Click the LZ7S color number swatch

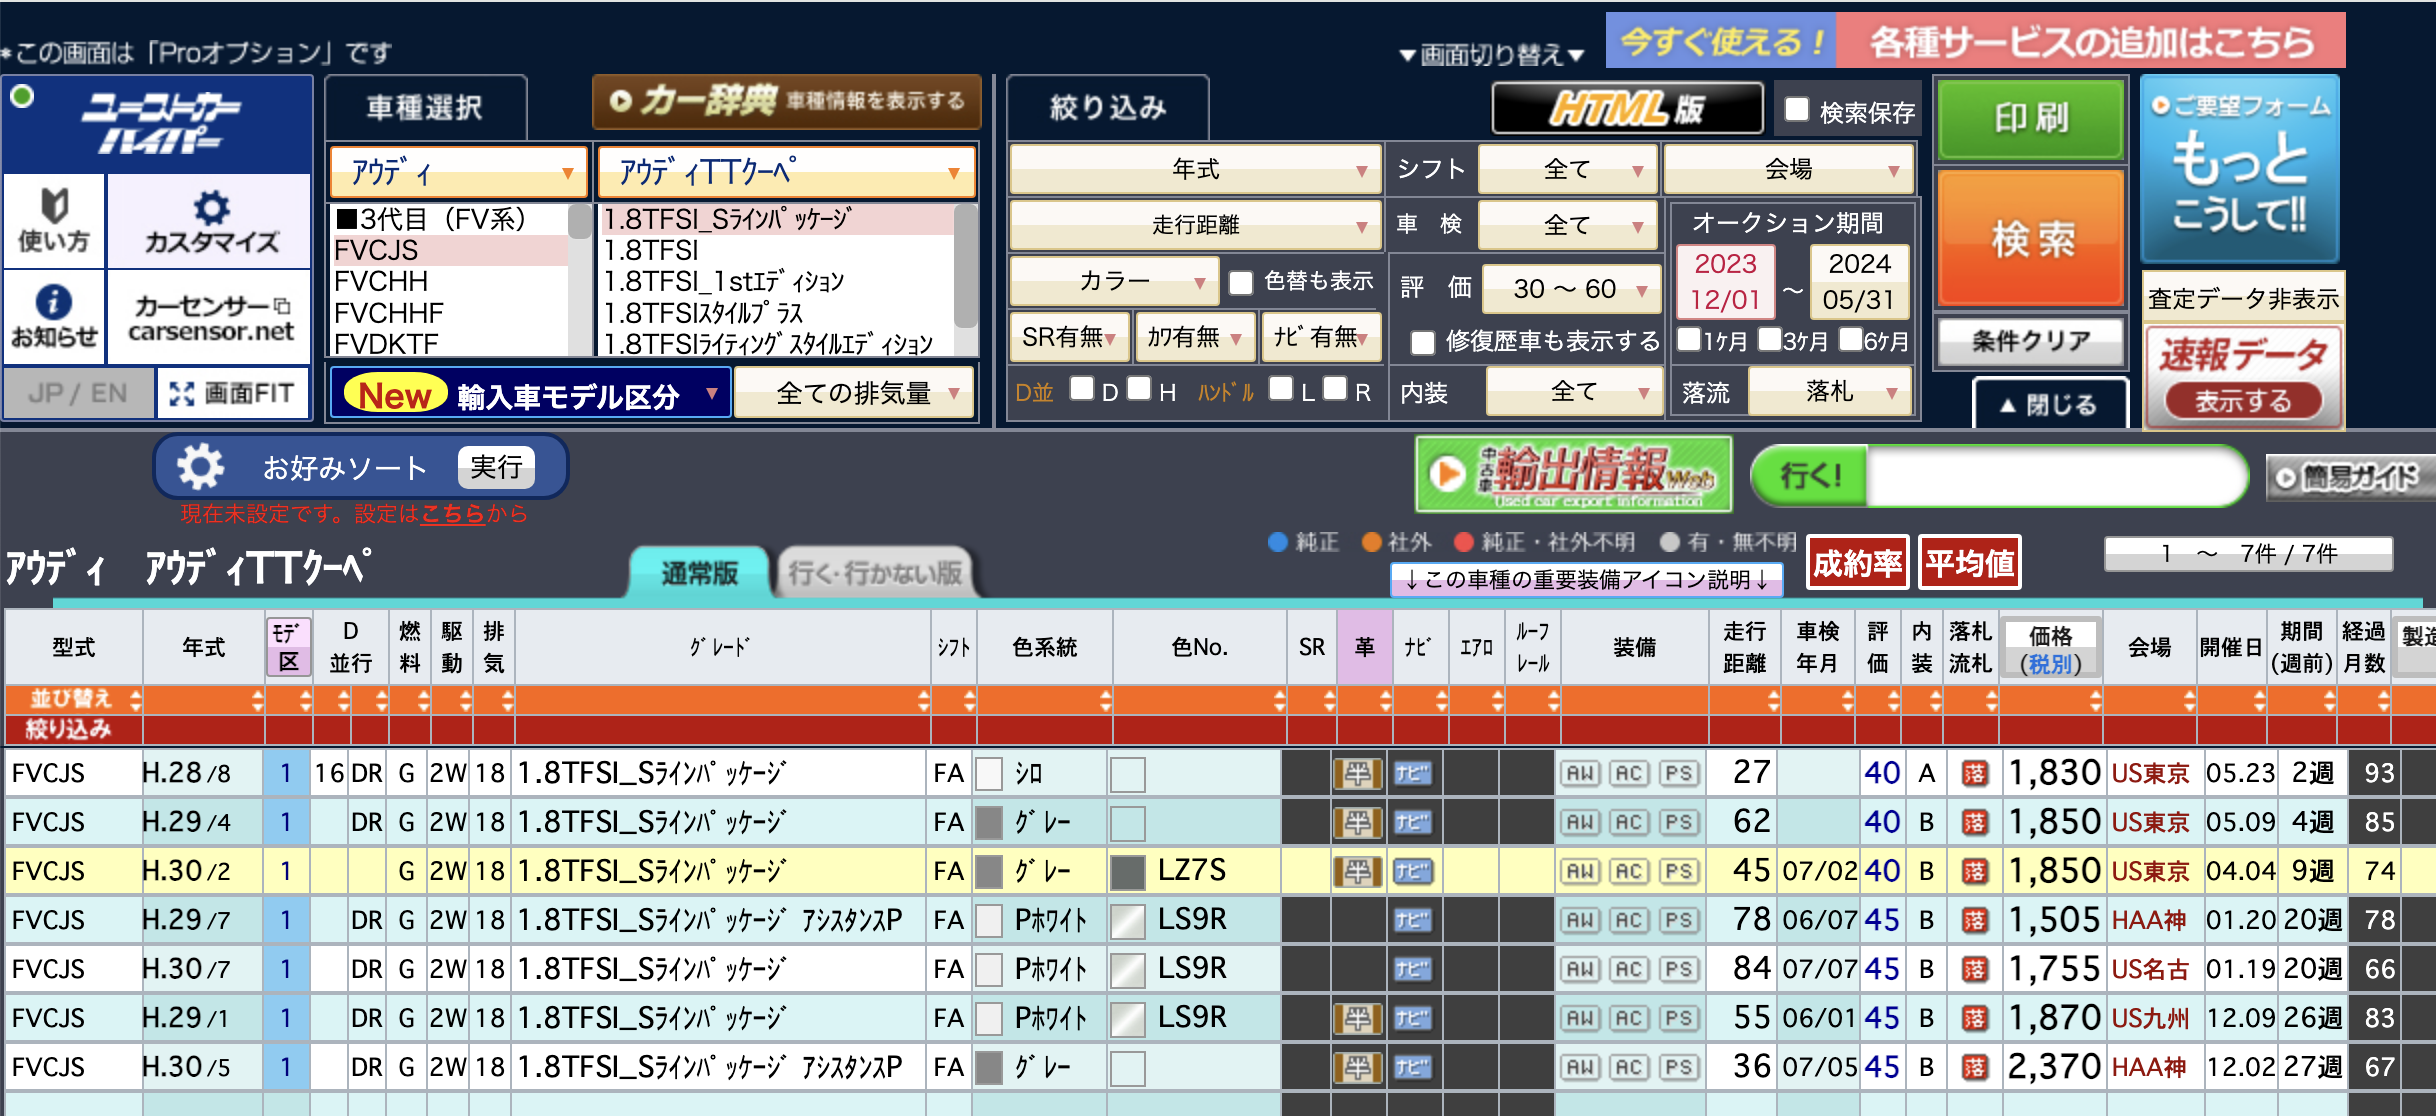pos(1128,872)
